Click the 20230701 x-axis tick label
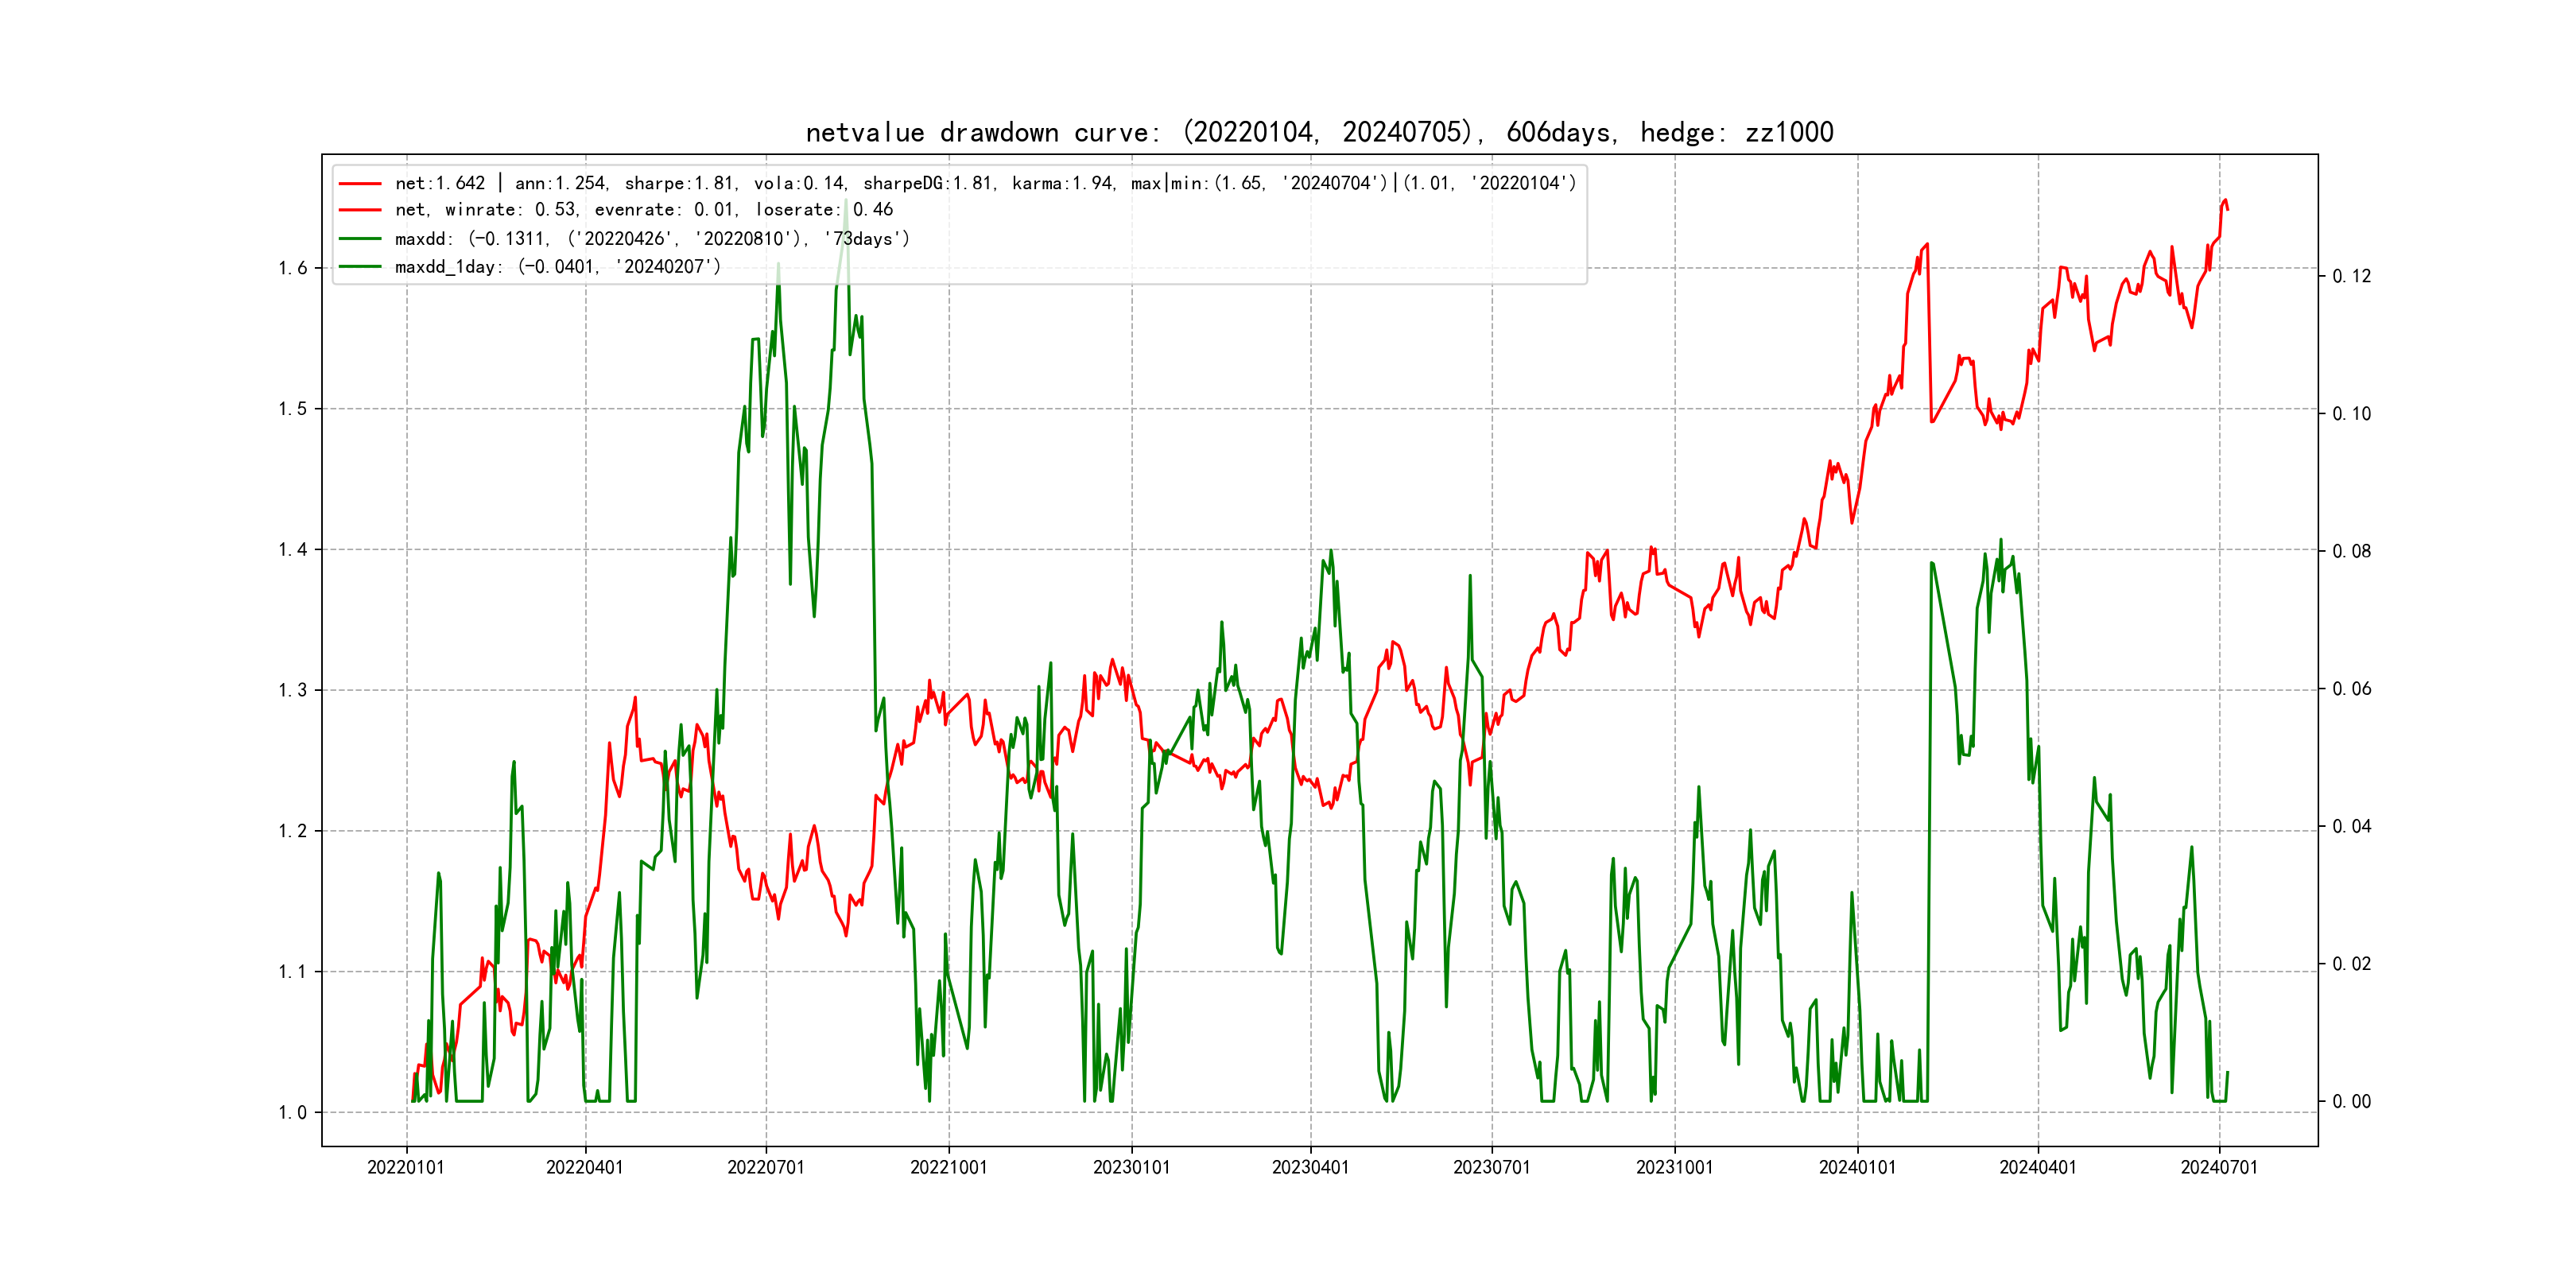 coord(1491,1168)
